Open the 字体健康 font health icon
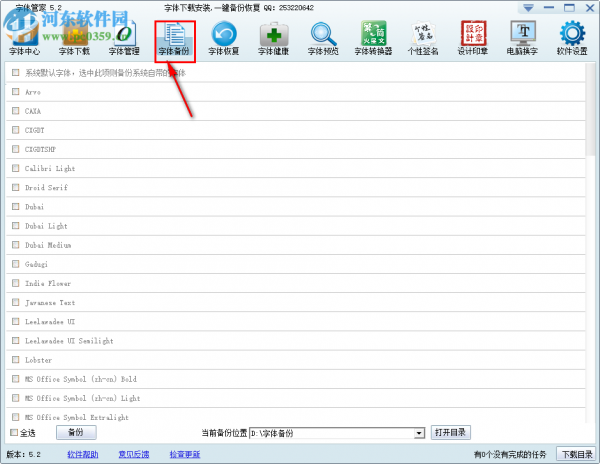The image size is (600, 464). coord(274,39)
